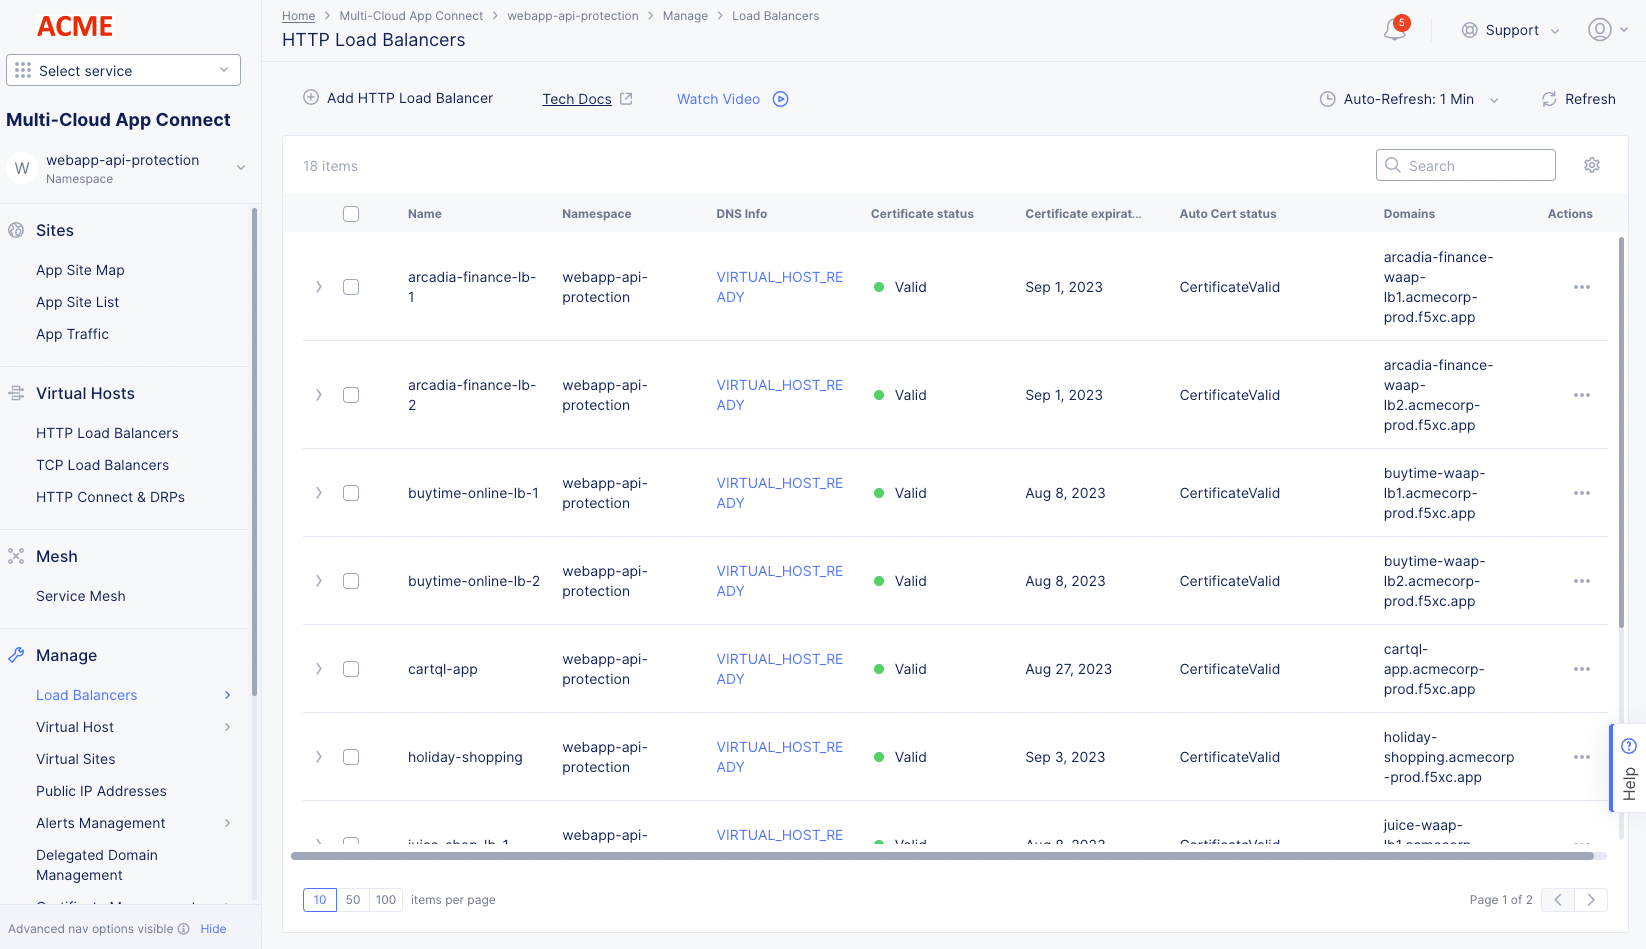1646x949 pixels.
Task: Open the Select service dropdown
Action: tap(122, 70)
